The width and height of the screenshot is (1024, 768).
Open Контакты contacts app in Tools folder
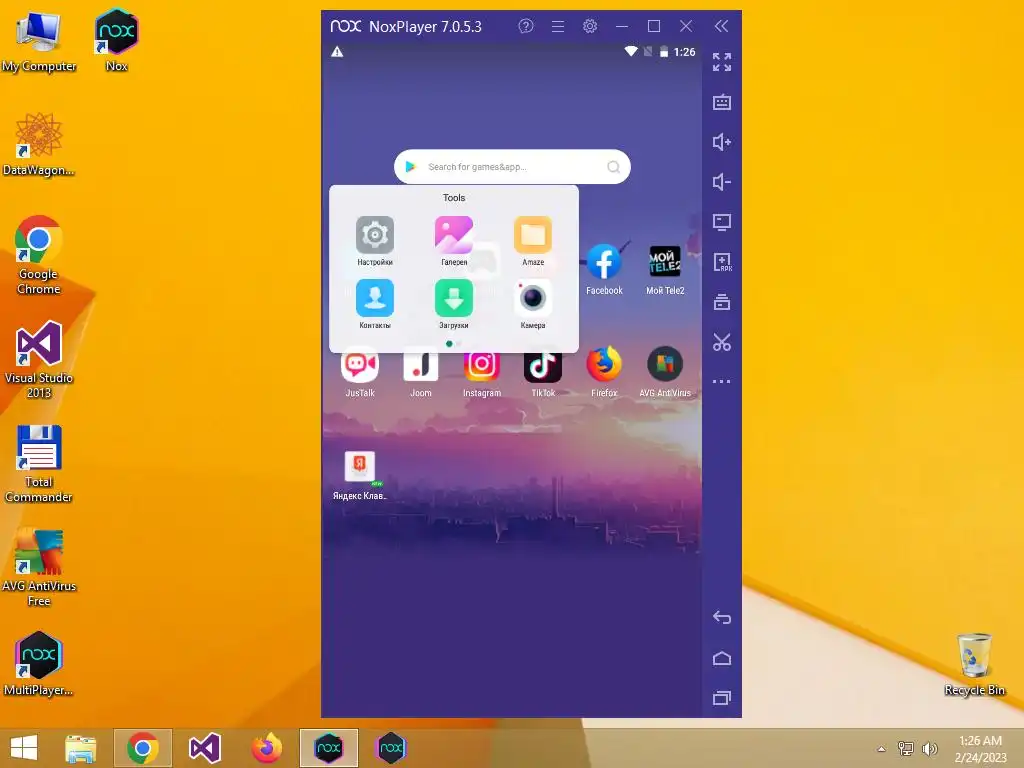(x=375, y=304)
